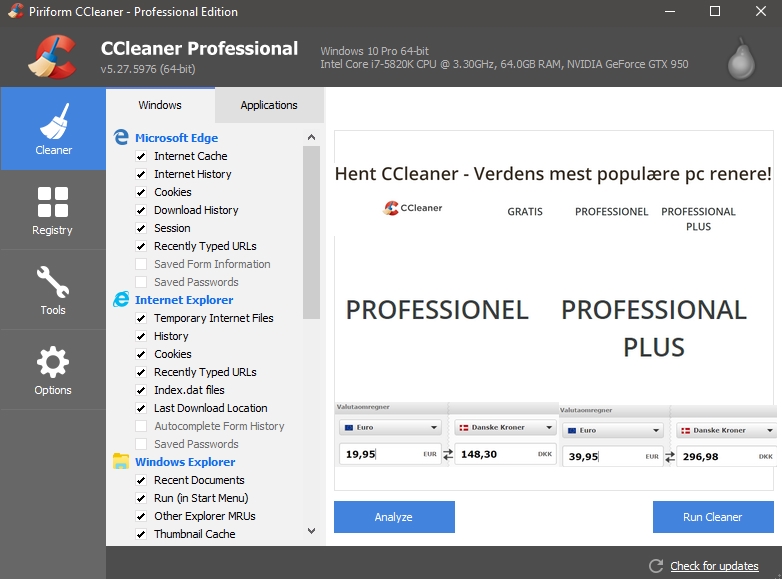
Task: Click the Microsoft Edge browser icon
Action: (121, 137)
